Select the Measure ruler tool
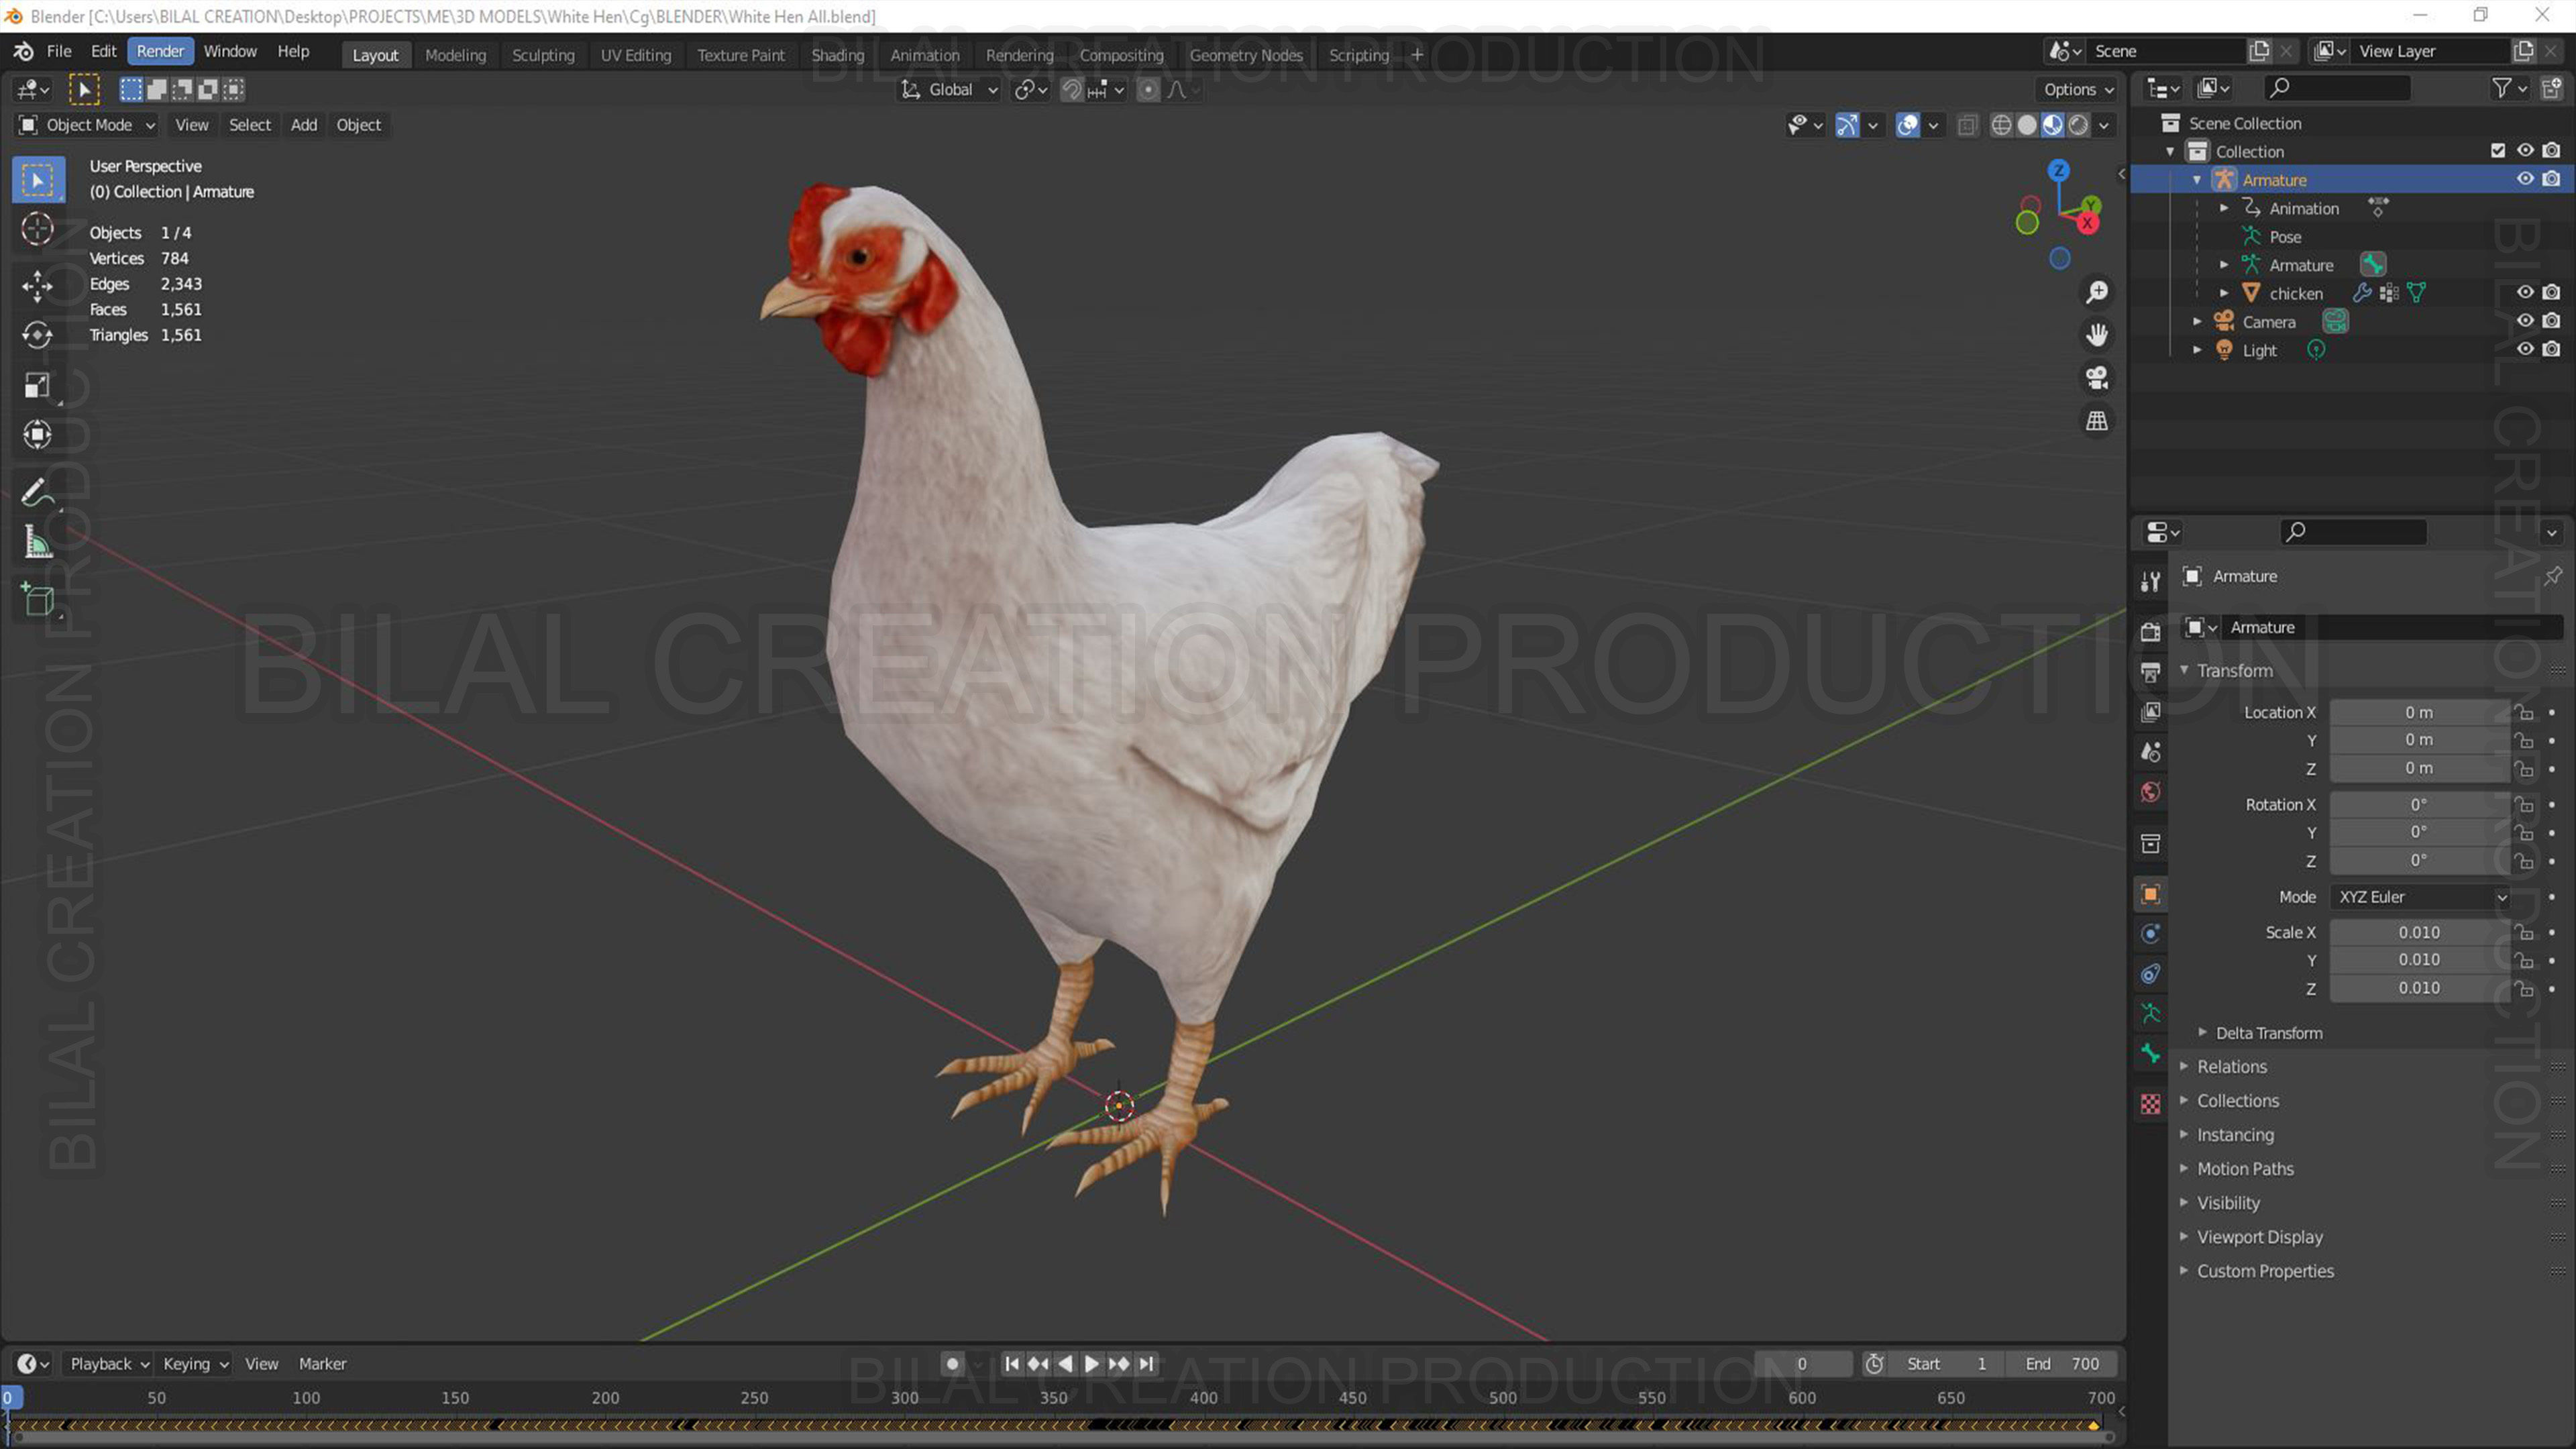The height and width of the screenshot is (1449, 2576). pos(38,542)
